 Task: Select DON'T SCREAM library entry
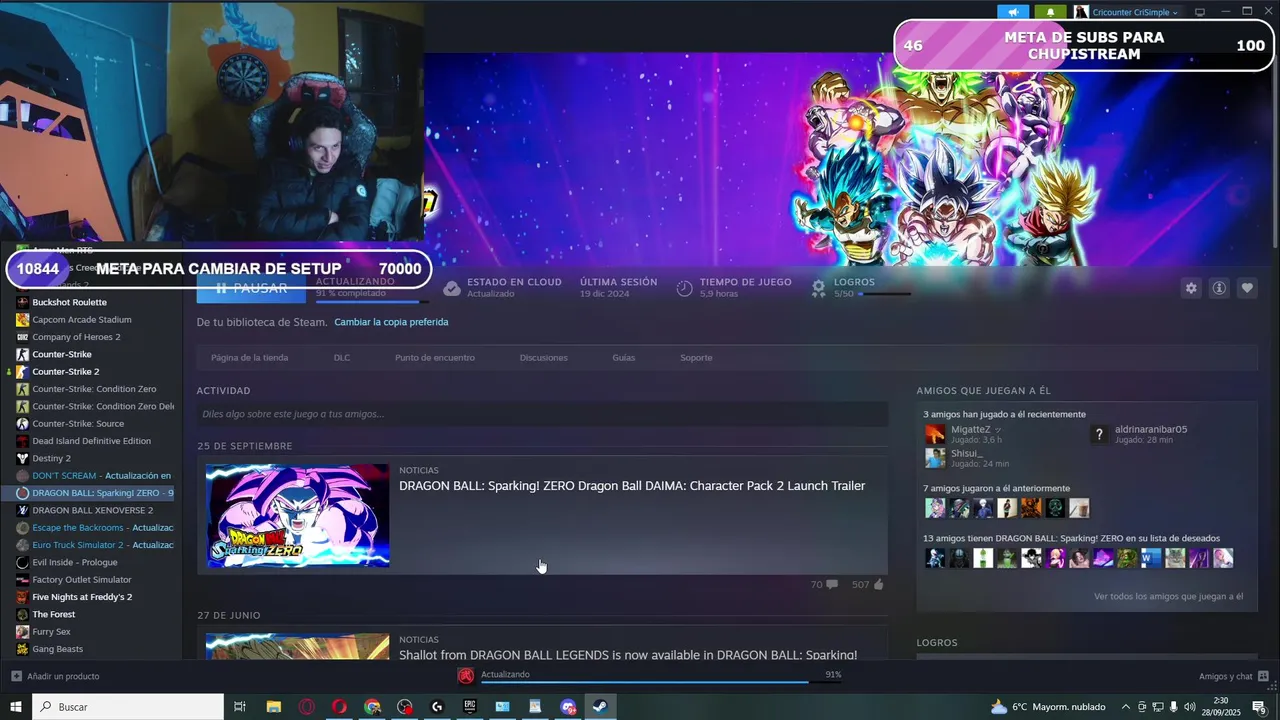tap(95, 476)
